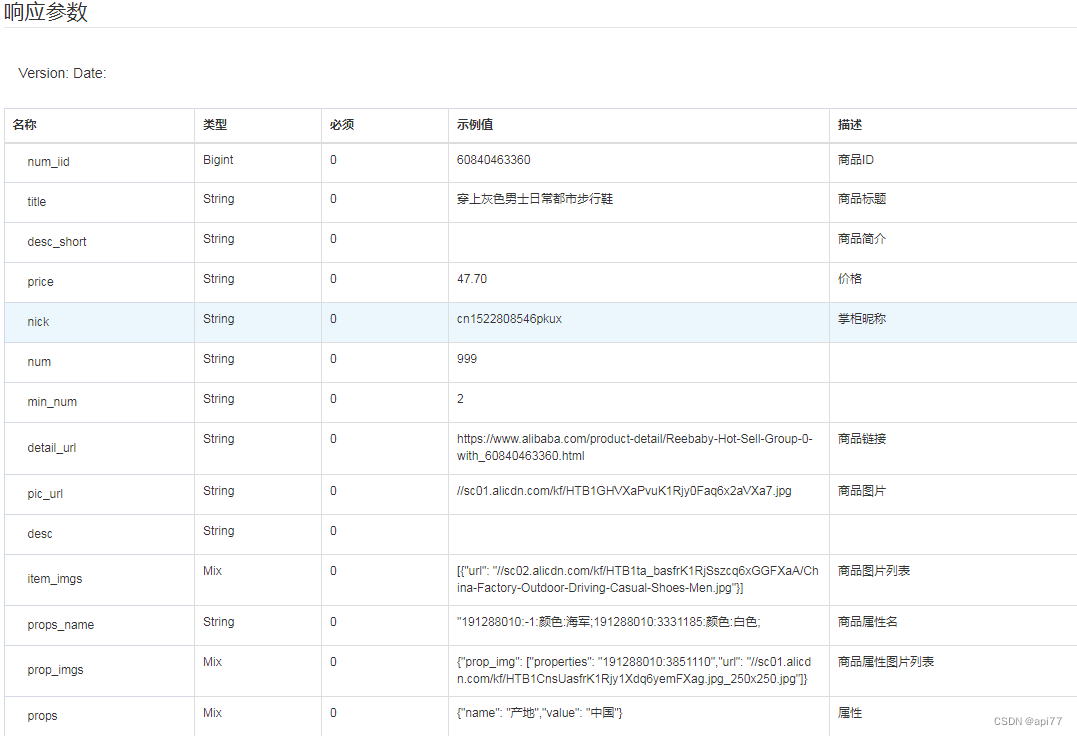This screenshot has width=1077, height=736.
Task: Click the 商品ID description
Action: point(855,160)
